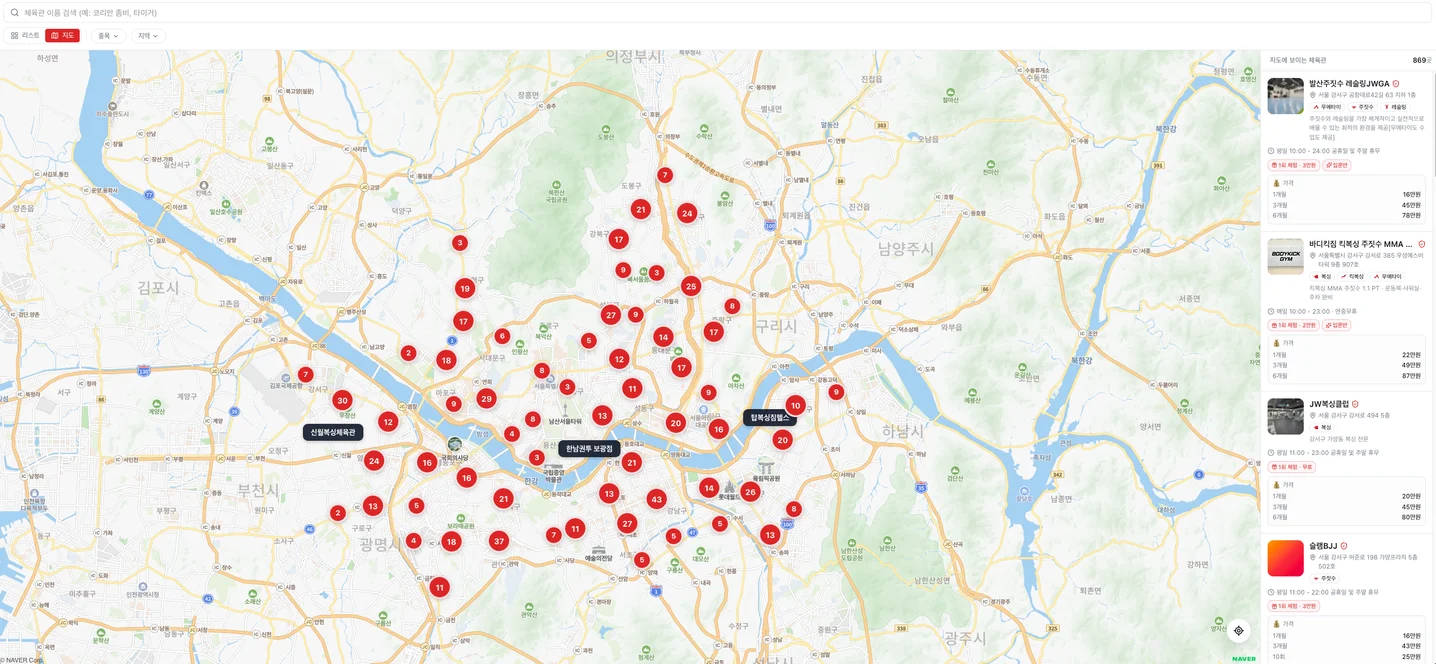Click the cluster marker showing 37
This screenshot has height=664, width=1436.
tap(499, 541)
